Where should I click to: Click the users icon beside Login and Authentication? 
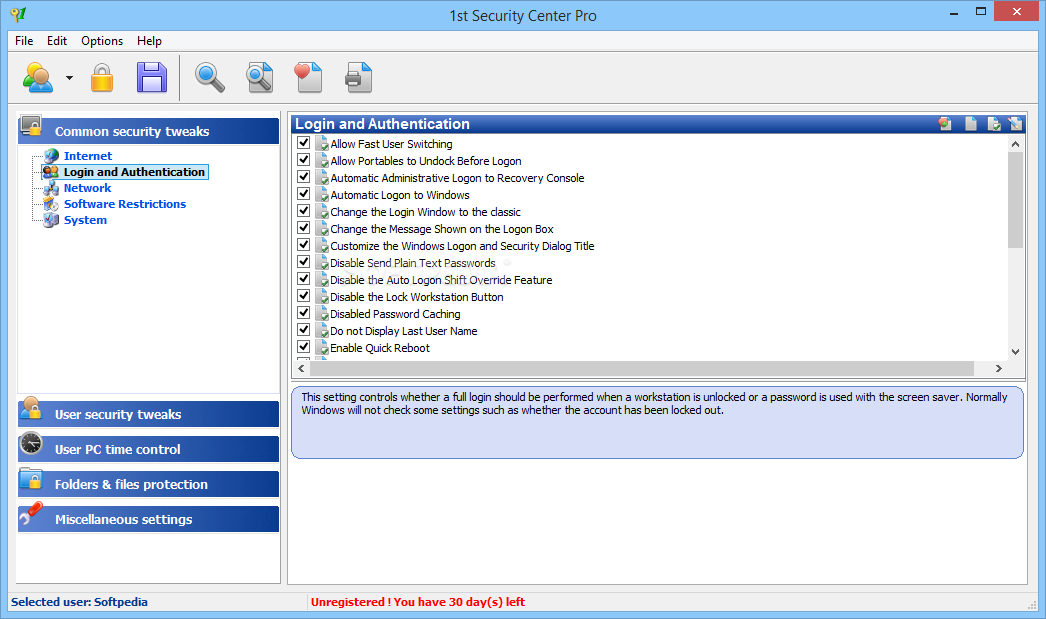(51, 172)
